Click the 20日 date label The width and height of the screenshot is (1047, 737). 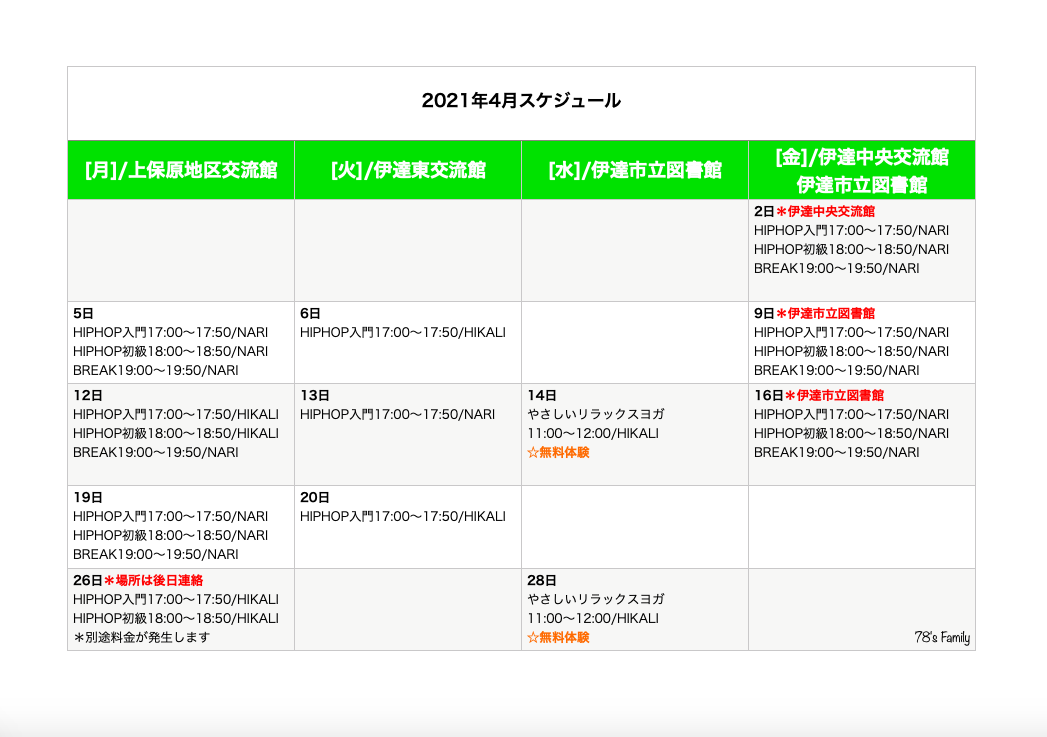[315, 498]
